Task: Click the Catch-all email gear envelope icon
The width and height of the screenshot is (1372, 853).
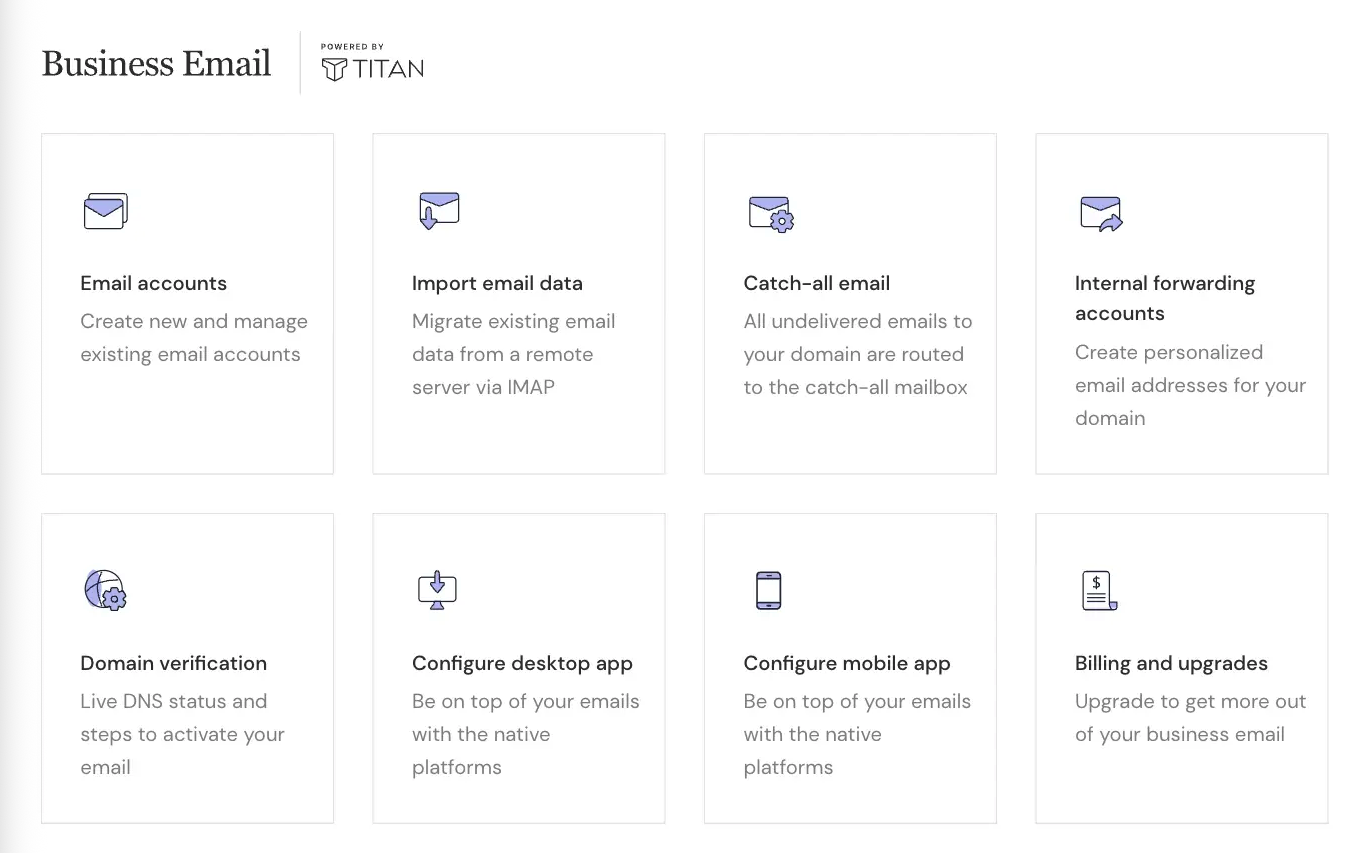Action: tap(771, 214)
